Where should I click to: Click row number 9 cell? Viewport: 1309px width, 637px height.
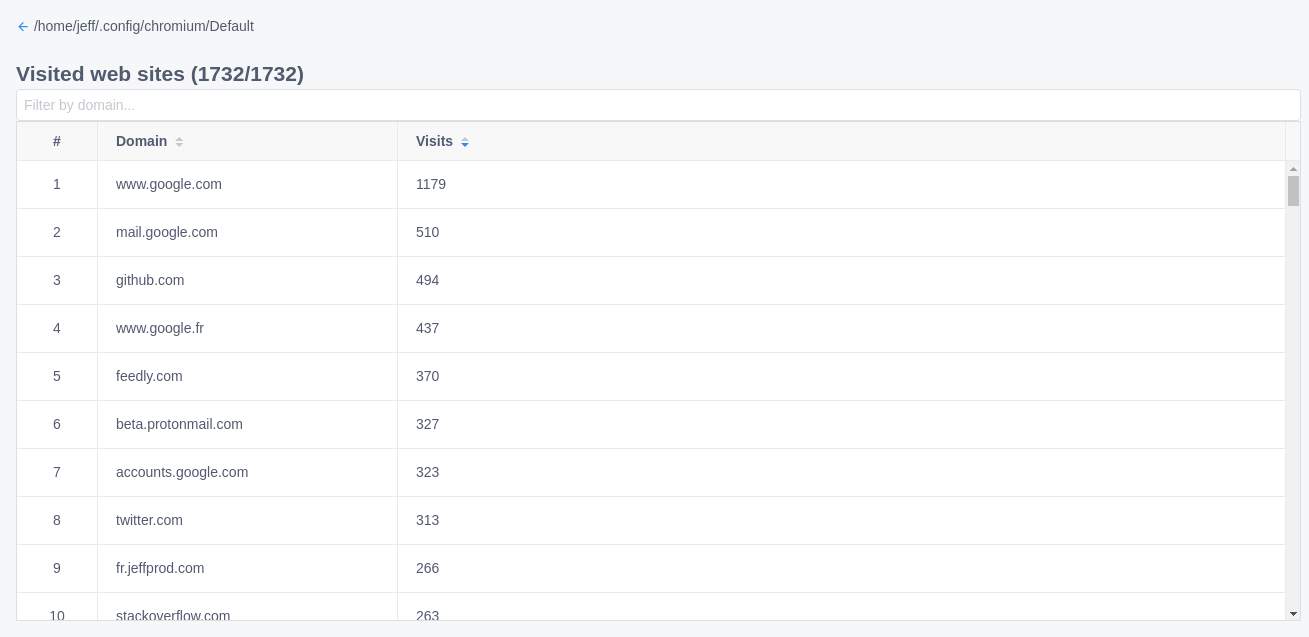click(57, 568)
